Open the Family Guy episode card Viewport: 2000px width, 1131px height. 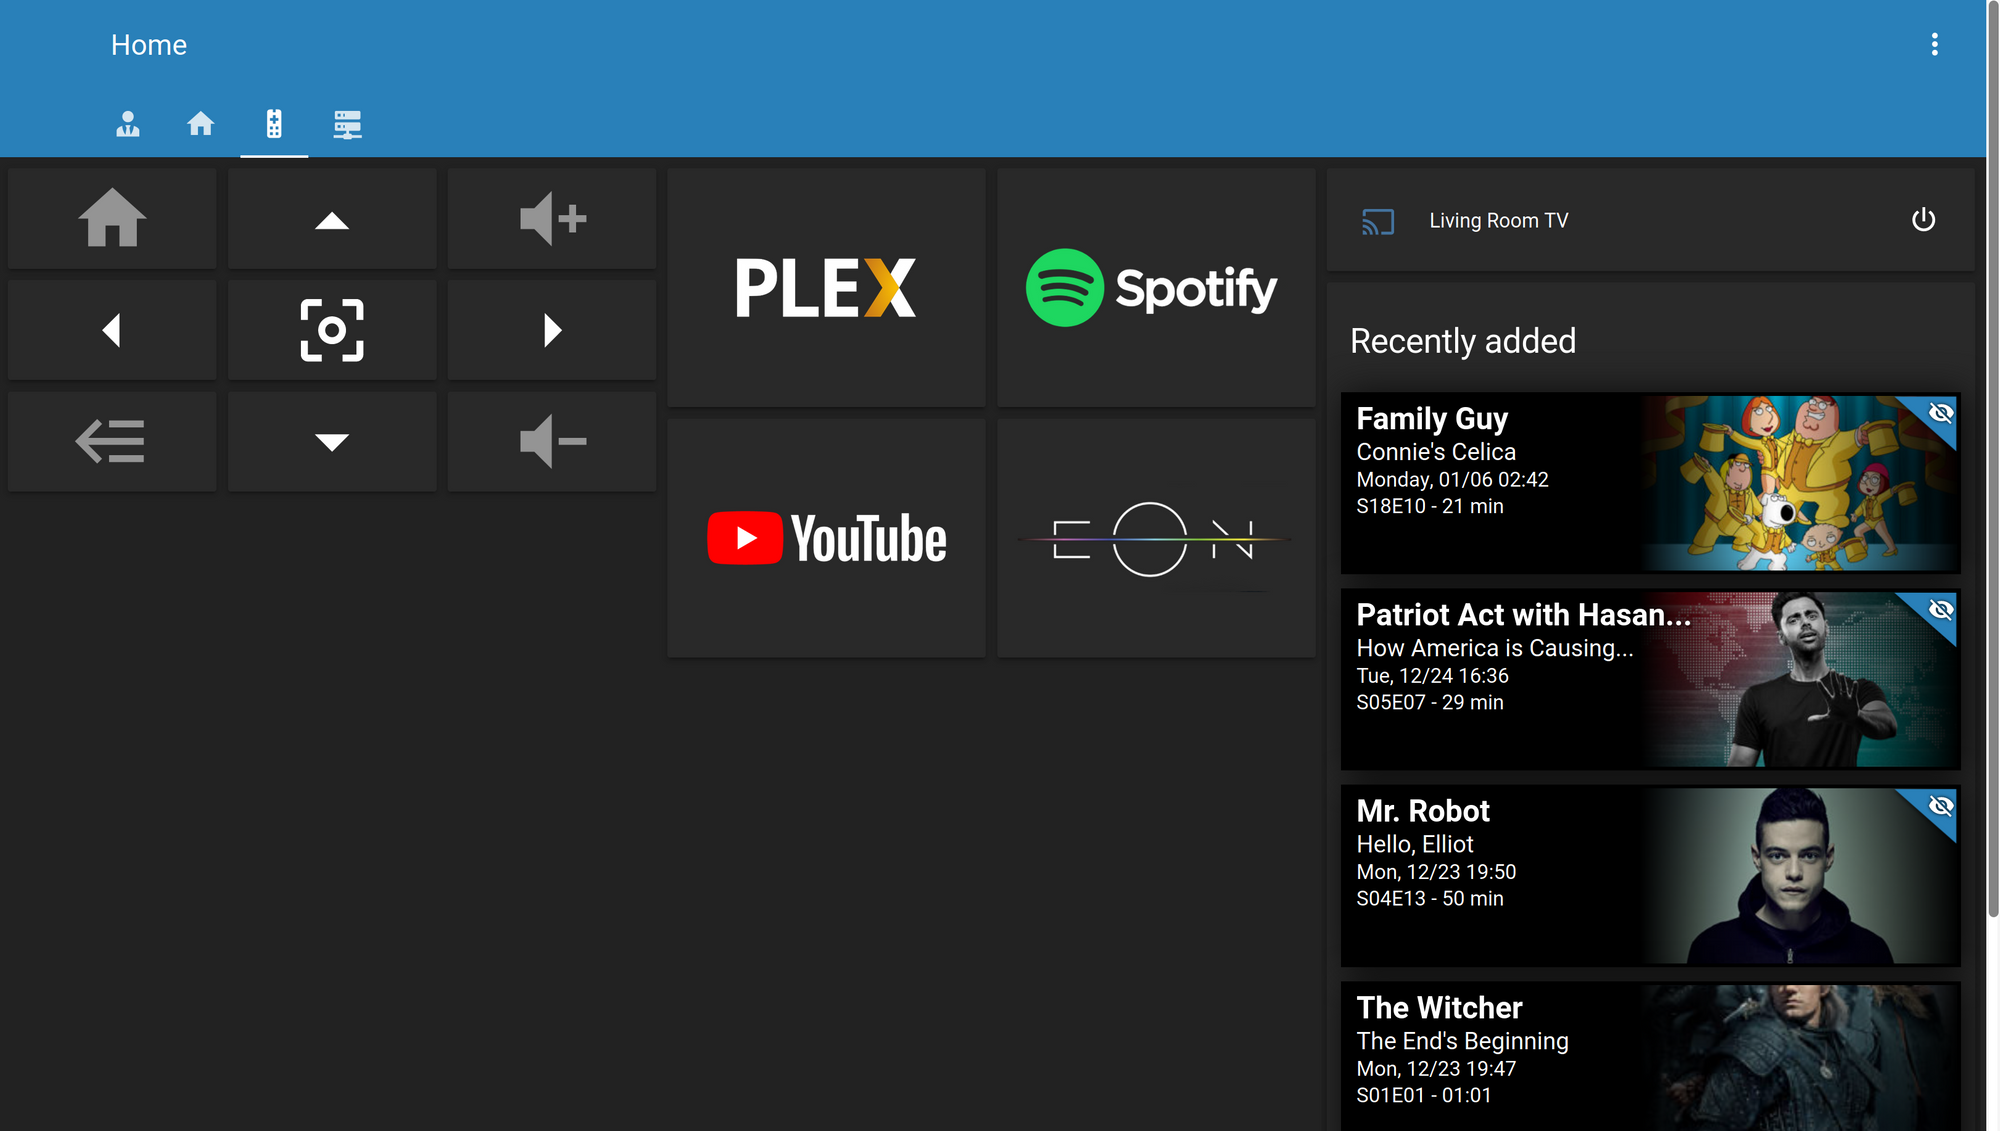tap(1650, 483)
